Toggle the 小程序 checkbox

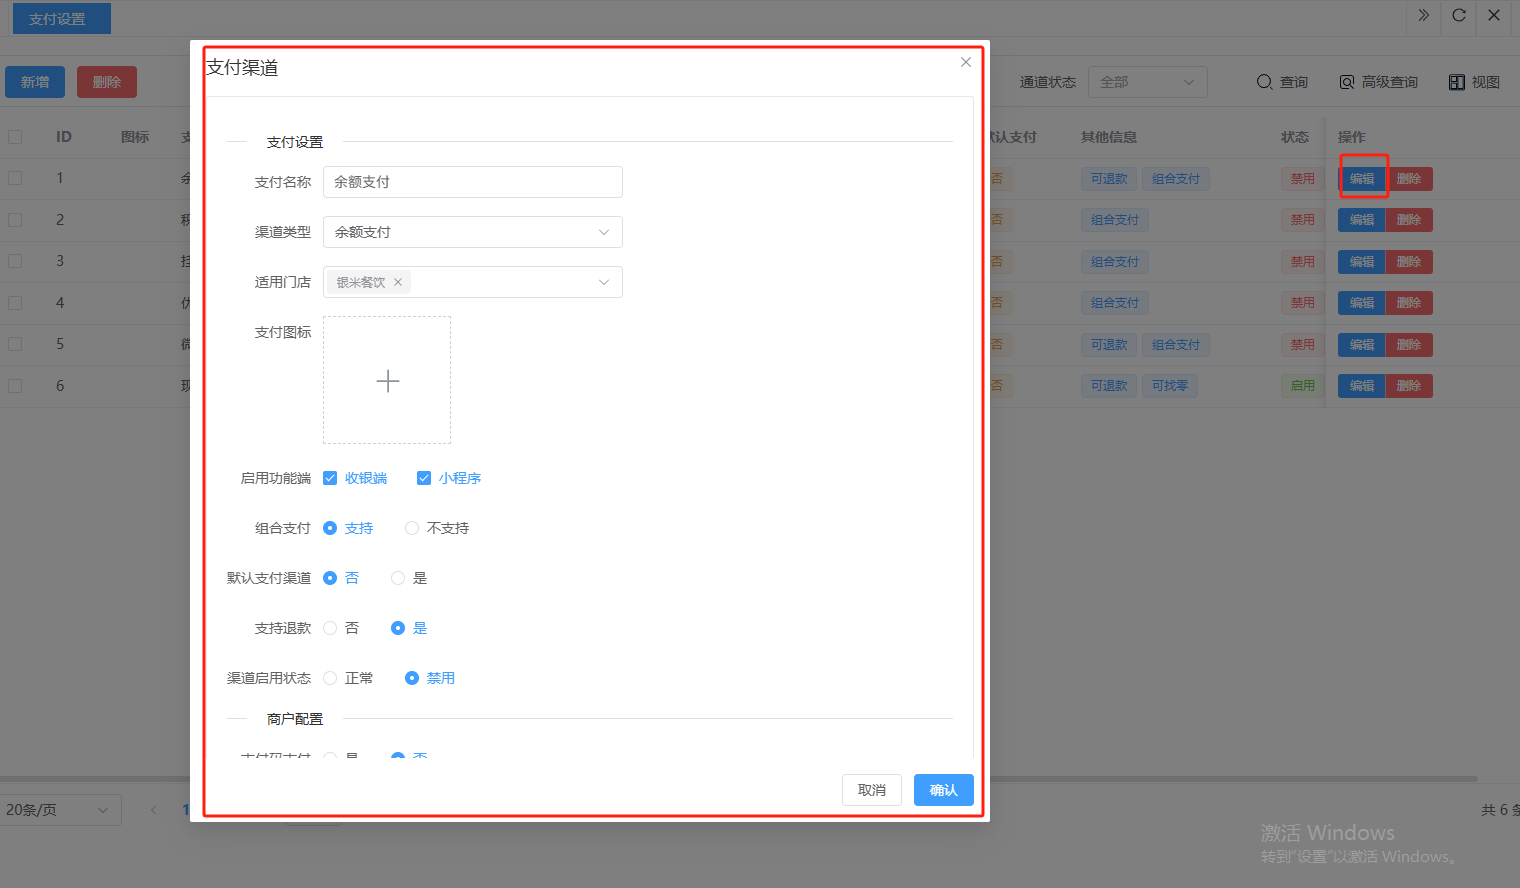coord(424,478)
